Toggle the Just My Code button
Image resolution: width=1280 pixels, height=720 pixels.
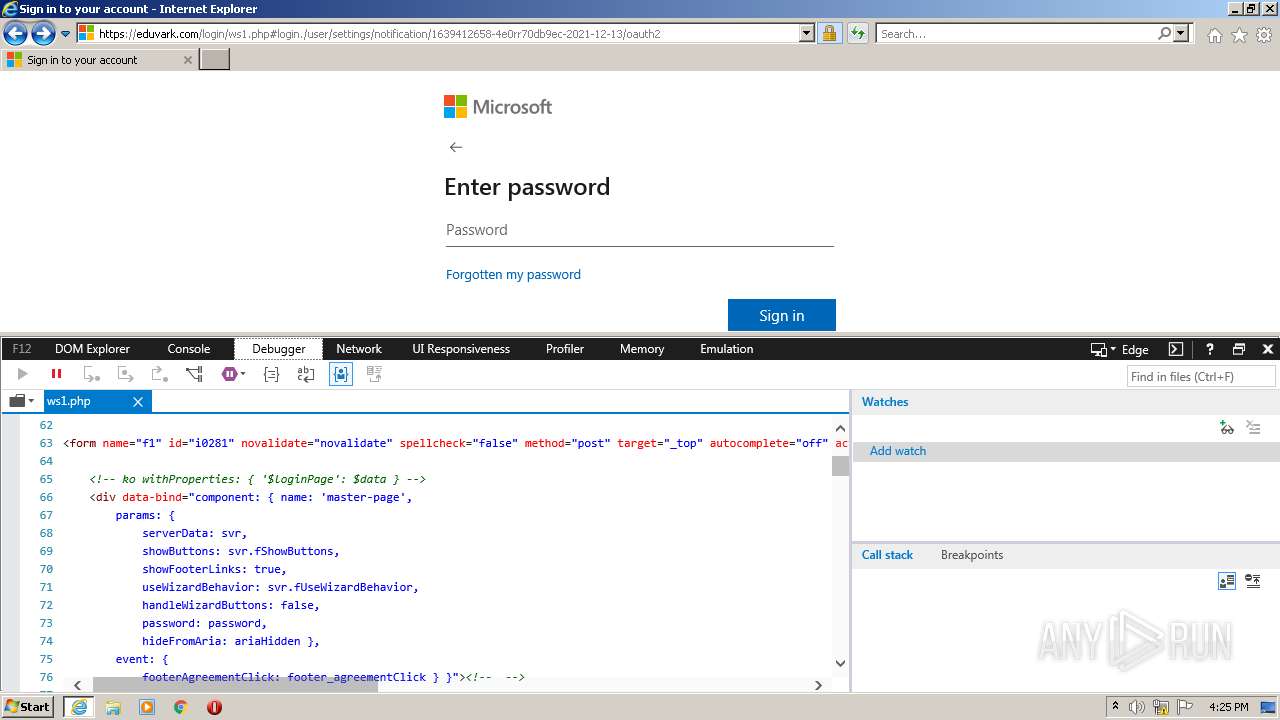(x=341, y=374)
